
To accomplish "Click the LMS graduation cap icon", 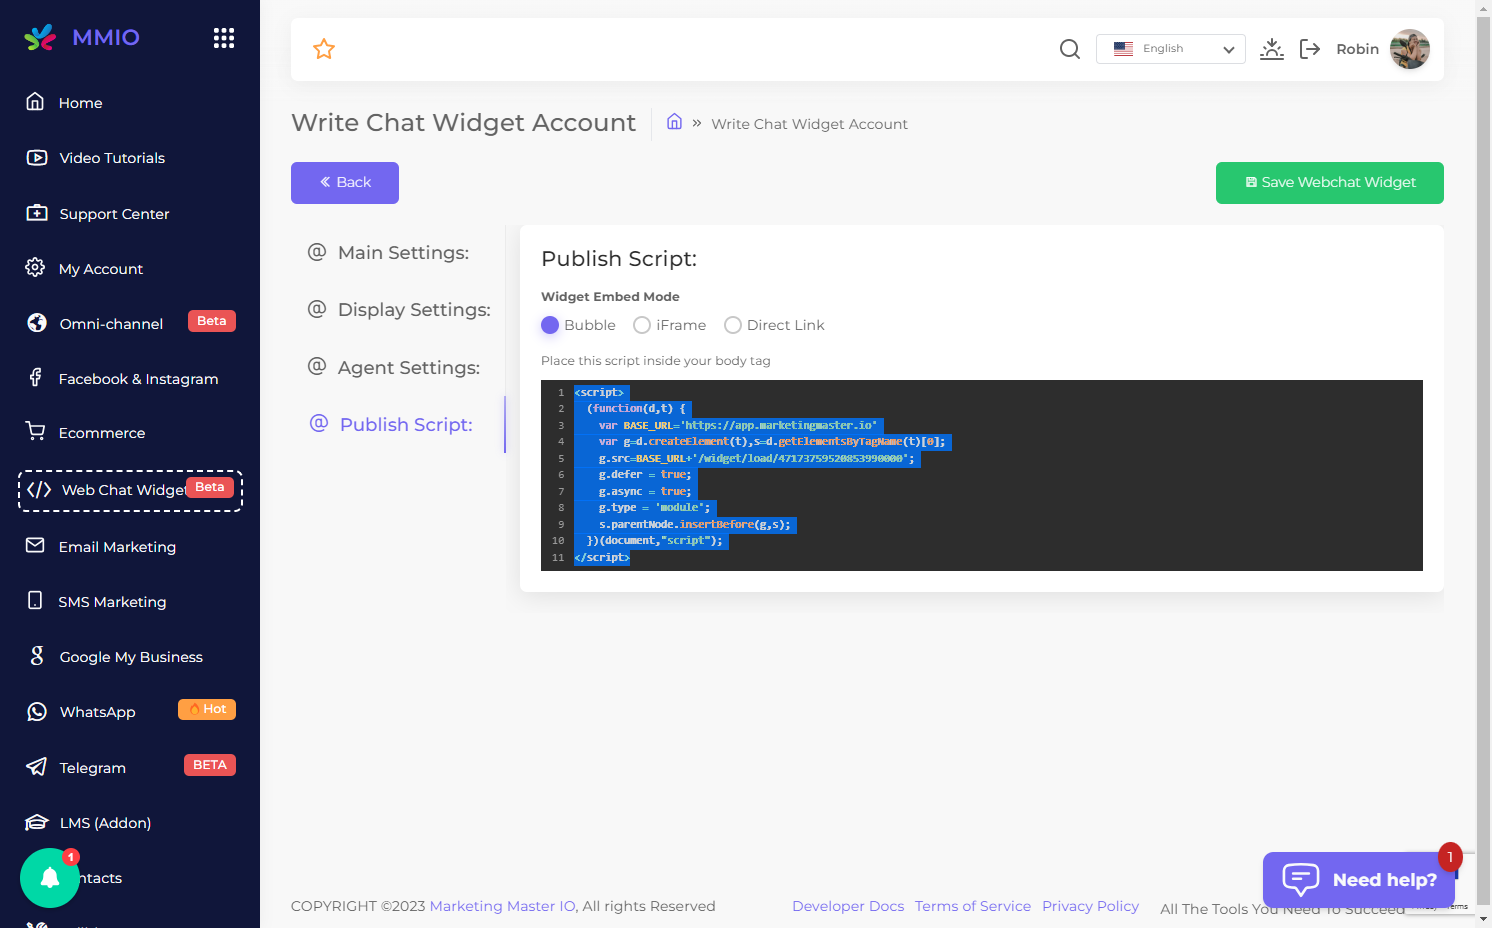I will (37, 822).
